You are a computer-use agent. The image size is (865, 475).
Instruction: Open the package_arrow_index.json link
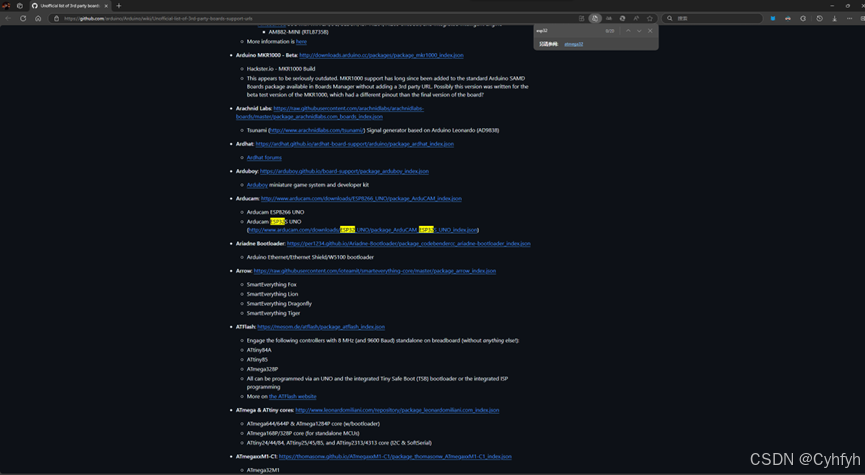pos(375,271)
